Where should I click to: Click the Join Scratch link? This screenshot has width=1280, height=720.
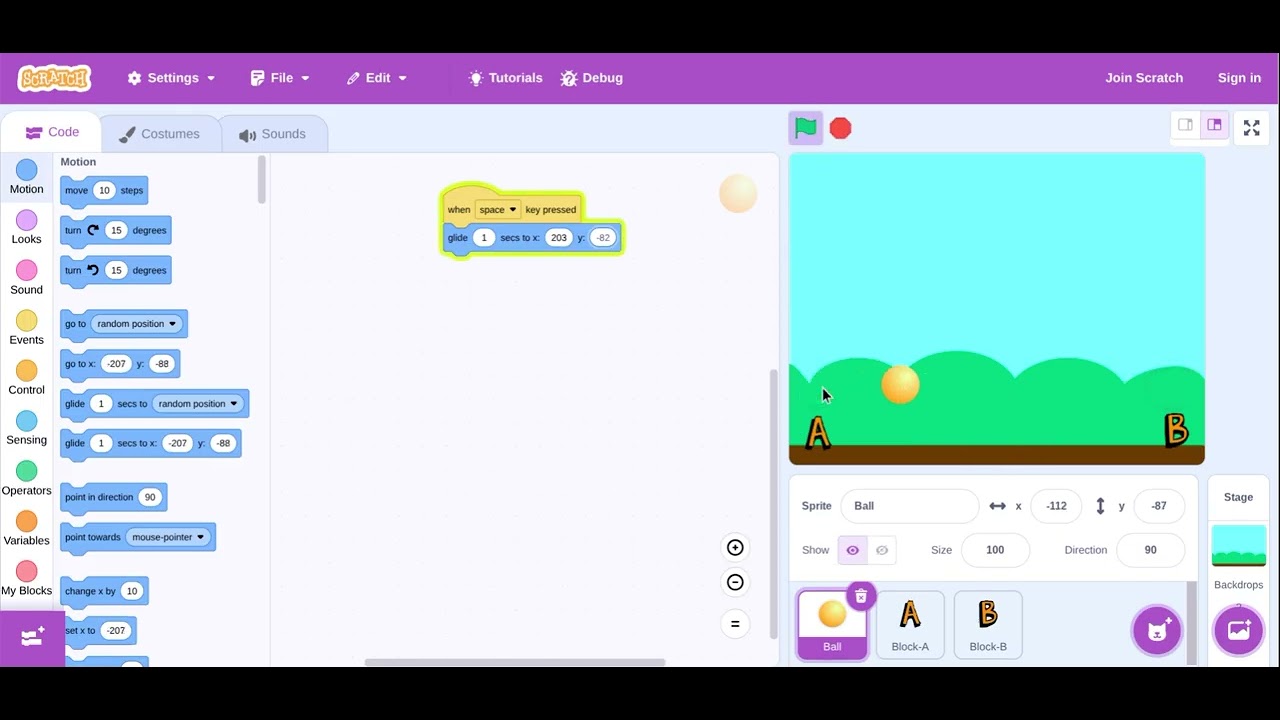1144,78
